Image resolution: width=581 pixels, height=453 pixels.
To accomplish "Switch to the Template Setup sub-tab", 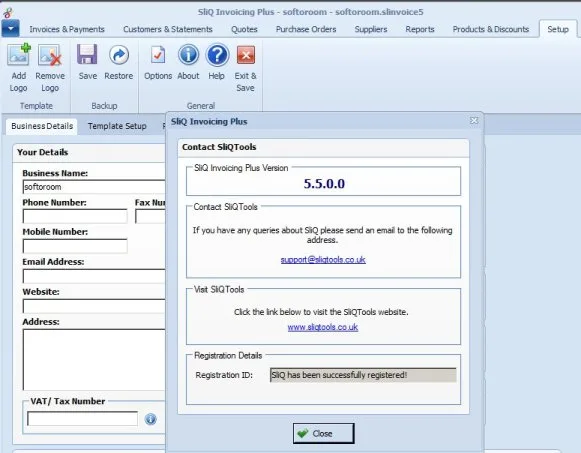I will 117,126.
